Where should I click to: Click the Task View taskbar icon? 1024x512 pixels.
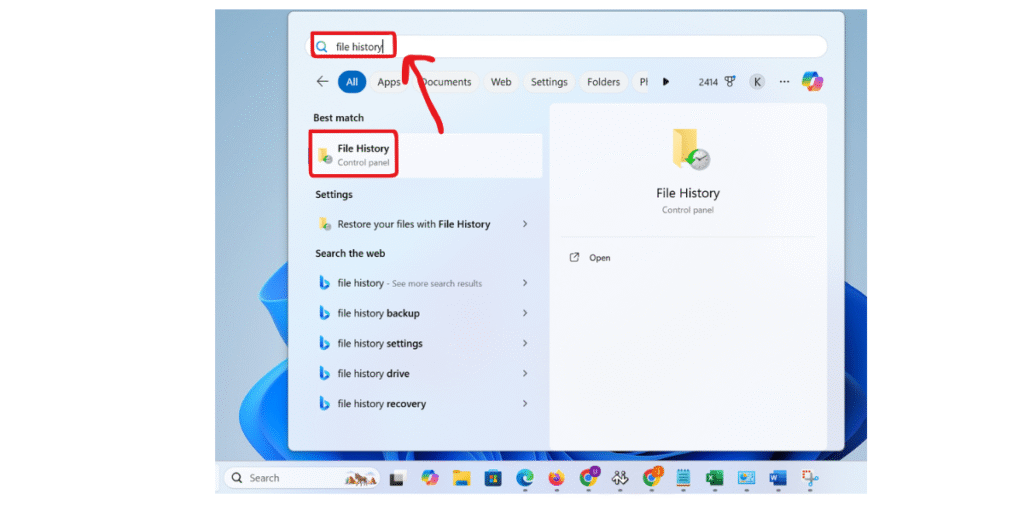396,479
